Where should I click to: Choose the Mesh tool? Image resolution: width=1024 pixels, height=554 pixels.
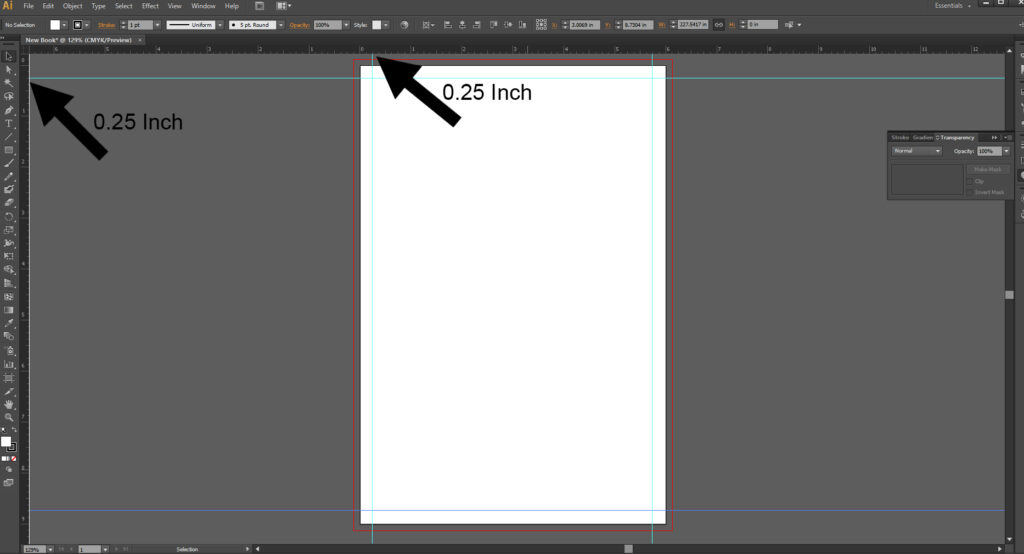point(8,297)
